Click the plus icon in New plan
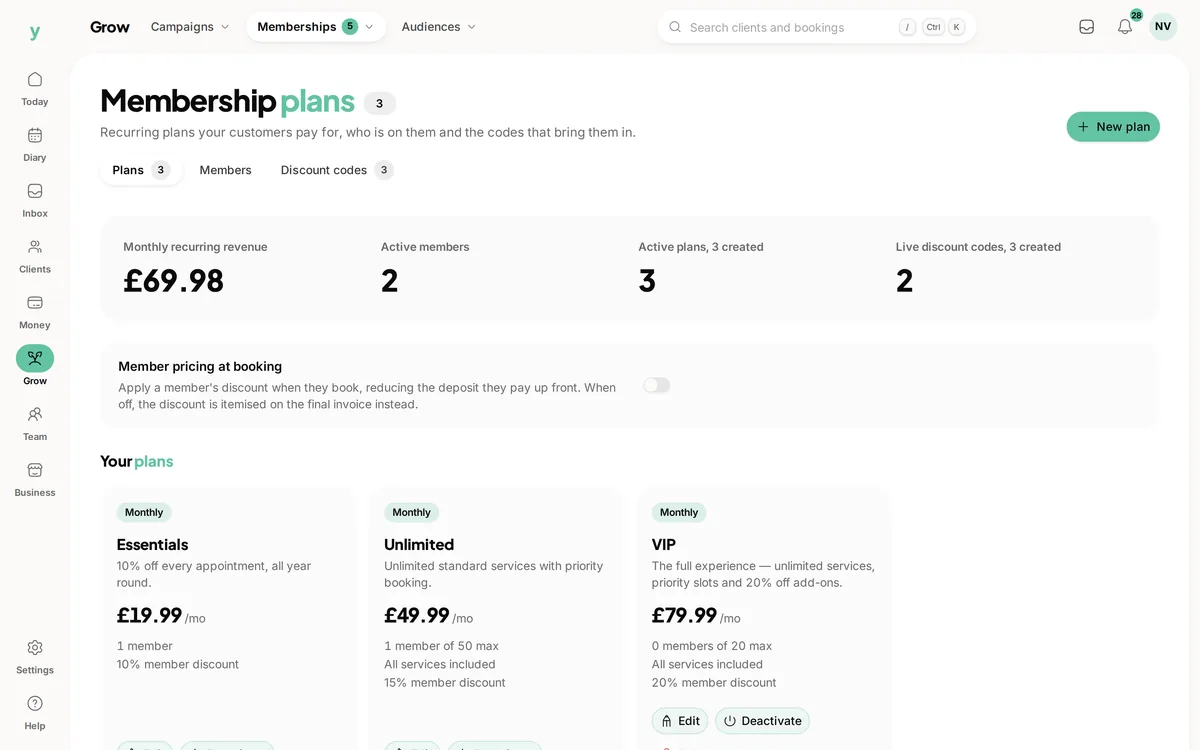The image size is (1200, 750). (x=1083, y=127)
